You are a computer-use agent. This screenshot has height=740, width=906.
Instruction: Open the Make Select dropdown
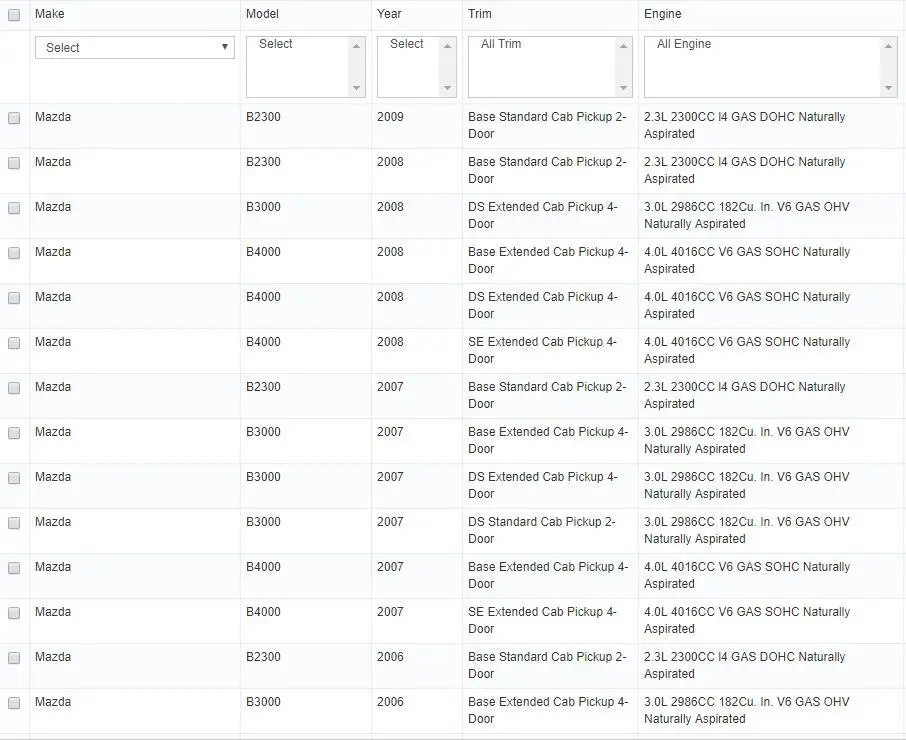point(135,47)
